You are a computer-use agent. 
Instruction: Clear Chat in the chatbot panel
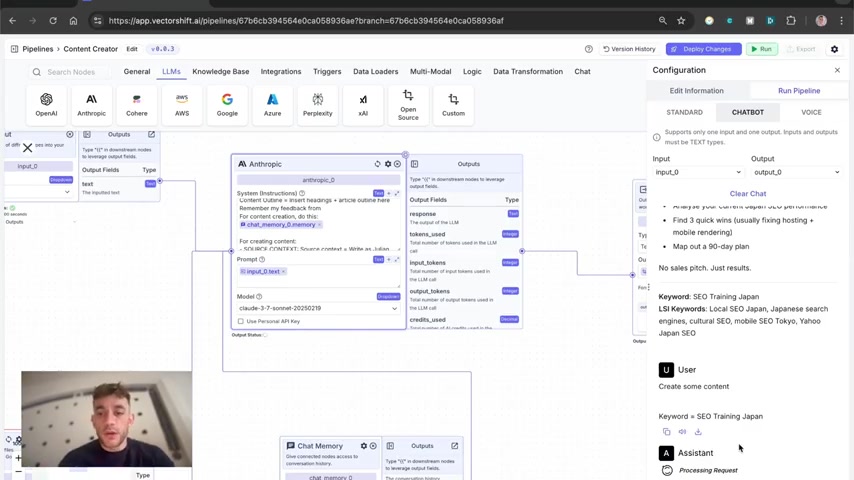point(748,193)
